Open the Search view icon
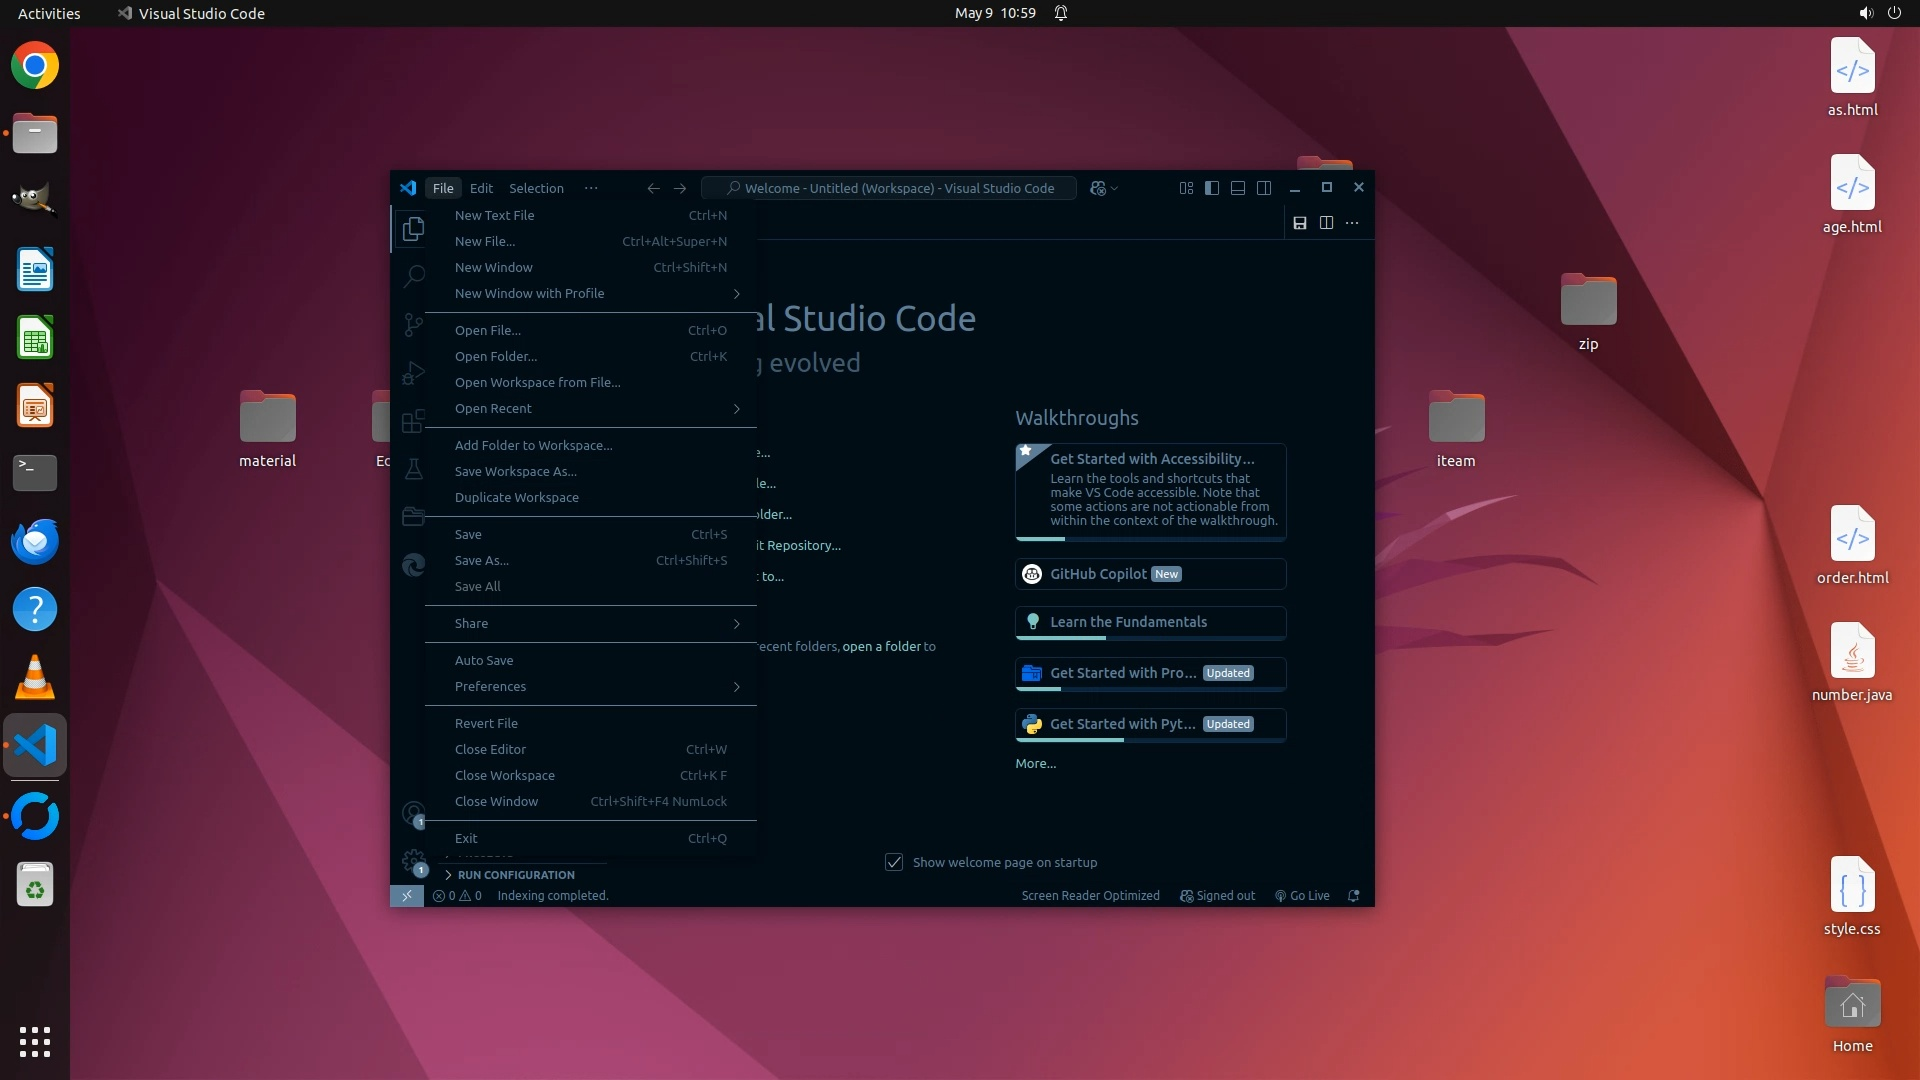This screenshot has width=1920, height=1080. (x=413, y=276)
